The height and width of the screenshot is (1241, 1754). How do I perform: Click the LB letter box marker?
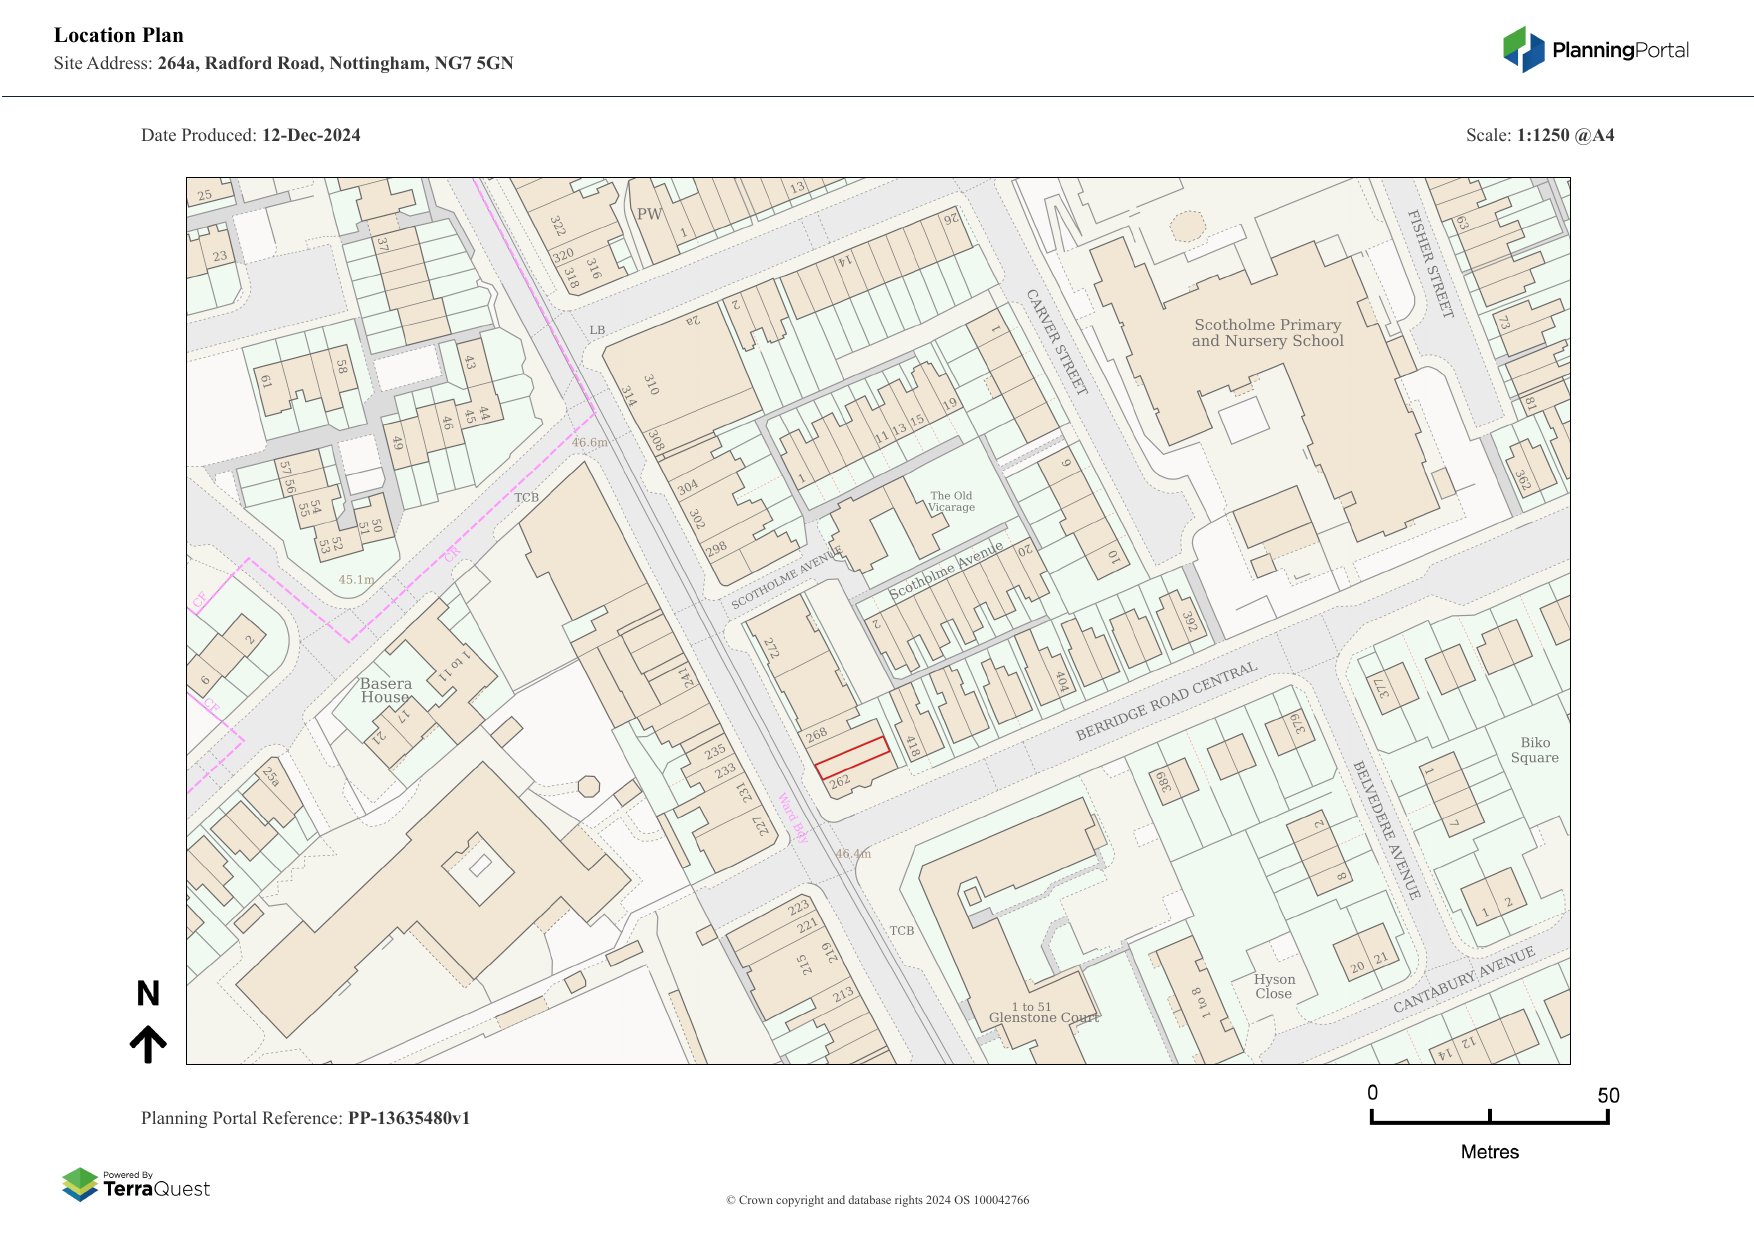point(597,330)
